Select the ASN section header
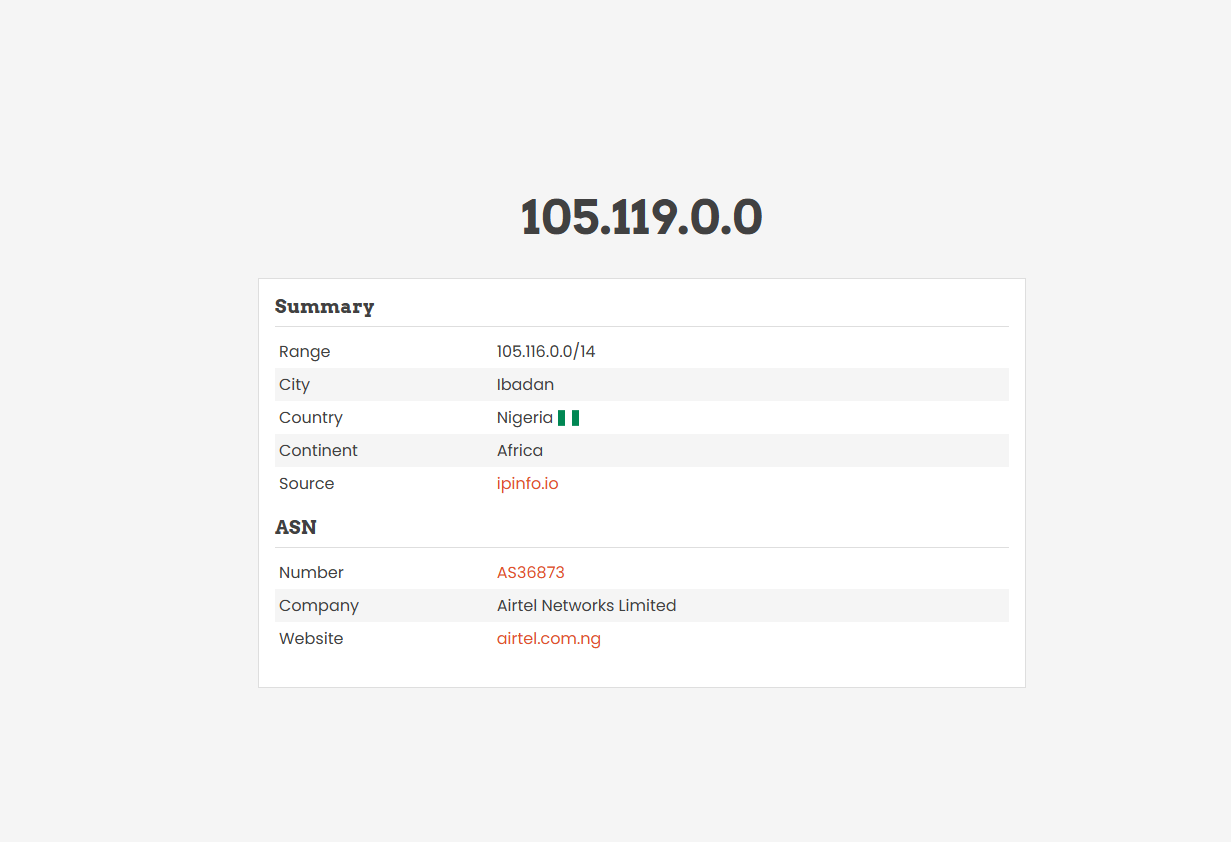 [x=295, y=527]
